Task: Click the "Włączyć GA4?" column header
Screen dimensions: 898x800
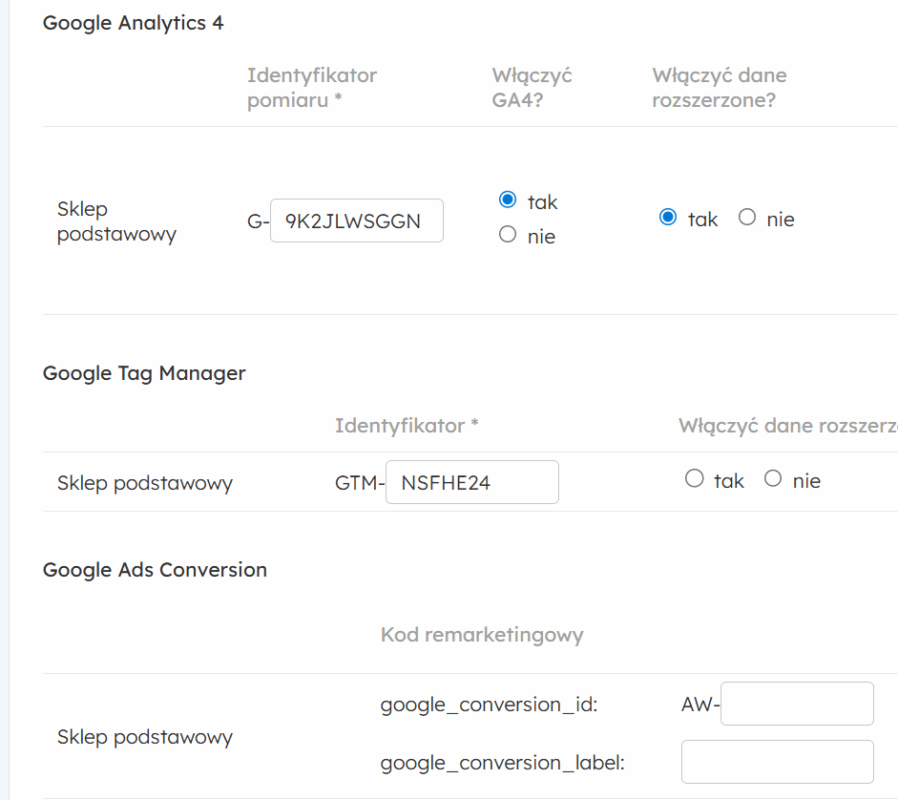Action: click(x=532, y=88)
